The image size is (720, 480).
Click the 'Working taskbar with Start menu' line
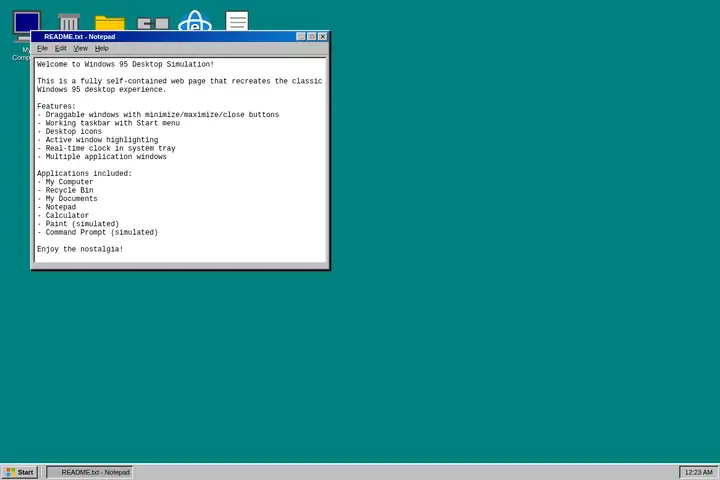108,123
